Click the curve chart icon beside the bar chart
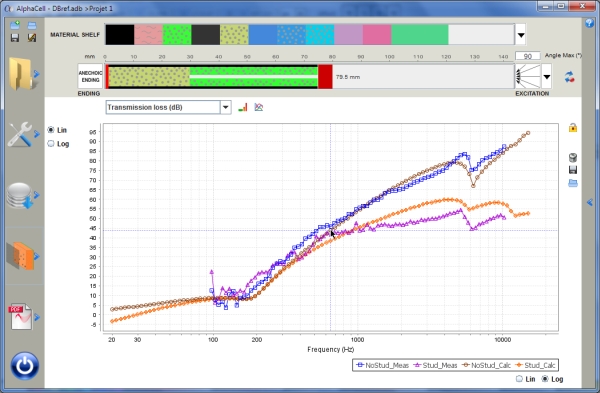Viewport: 600px width, 393px height. tap(259, 108)
